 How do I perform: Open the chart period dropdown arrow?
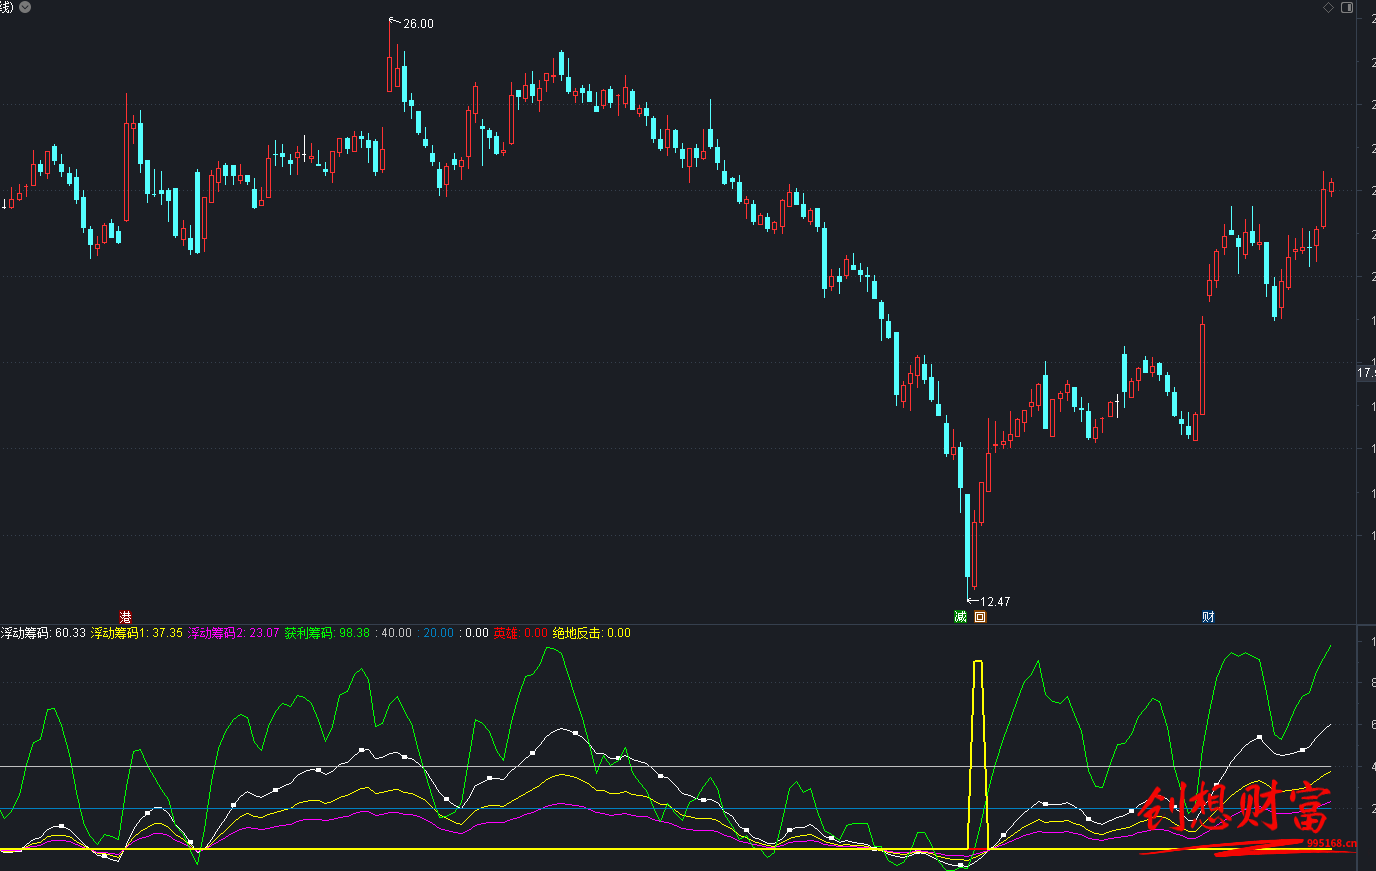[25, 7]
